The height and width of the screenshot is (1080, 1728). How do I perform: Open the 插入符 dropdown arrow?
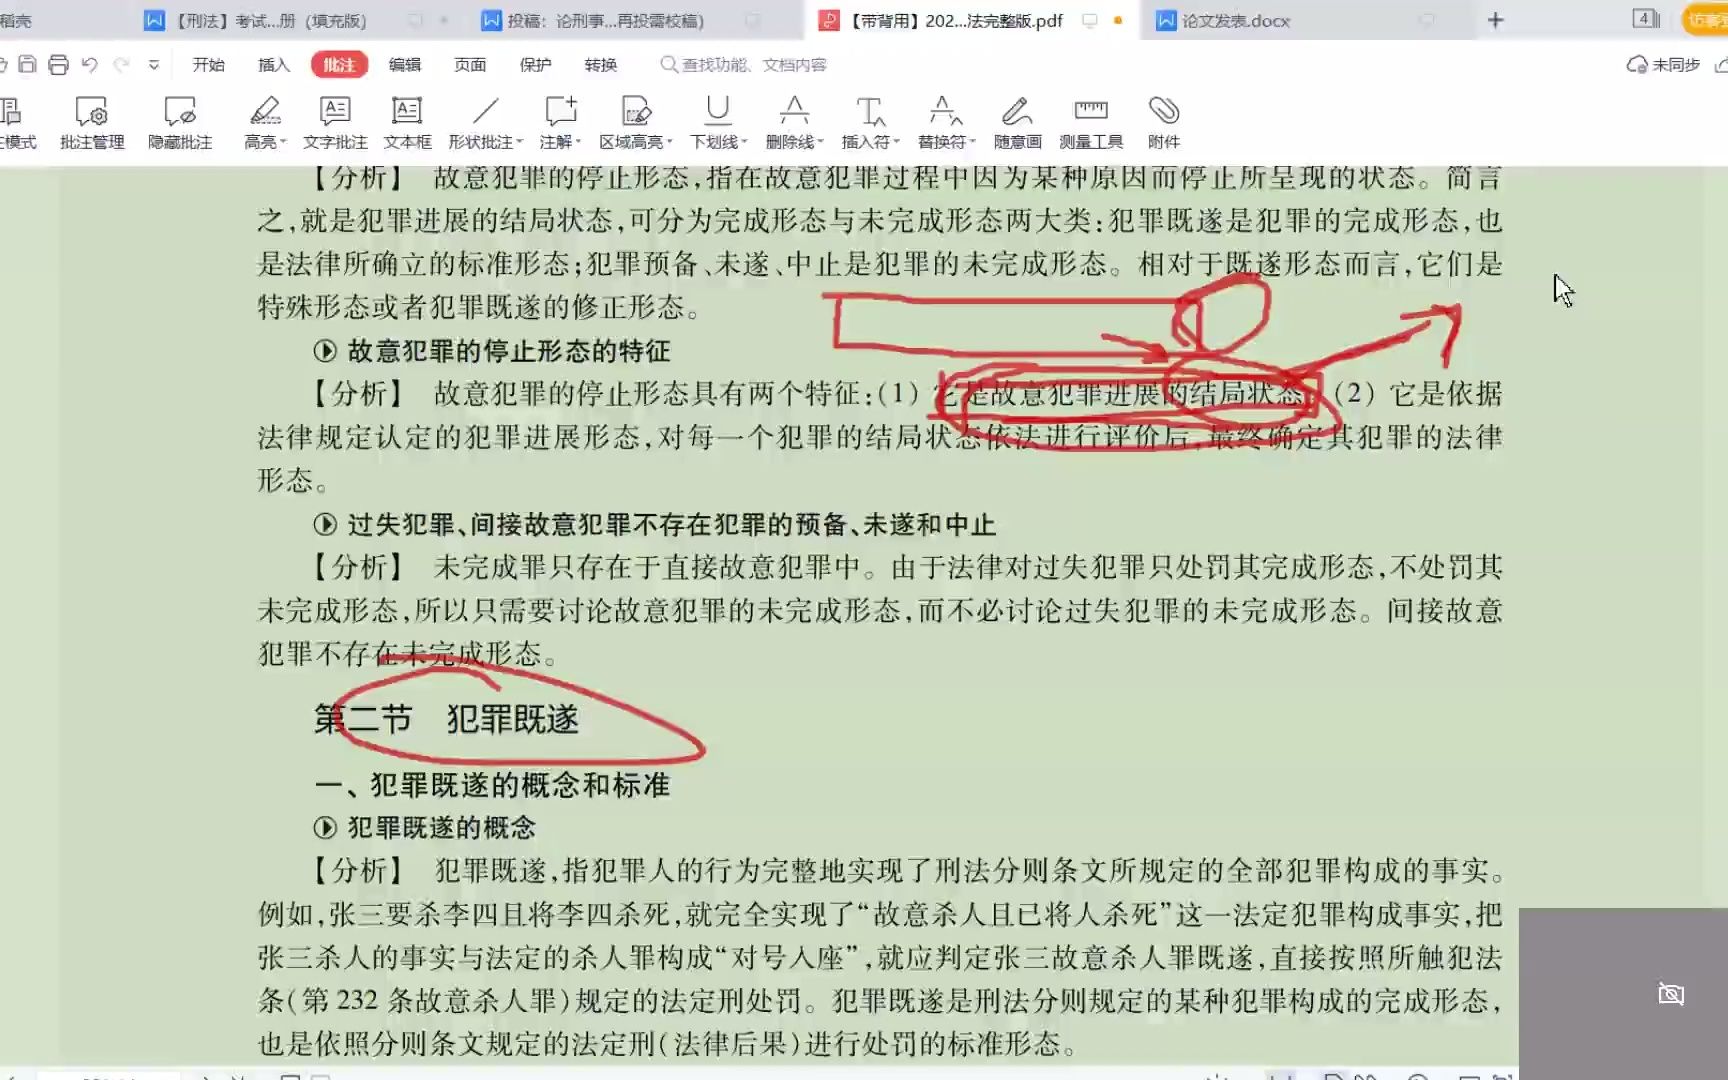tap(896, 142)
